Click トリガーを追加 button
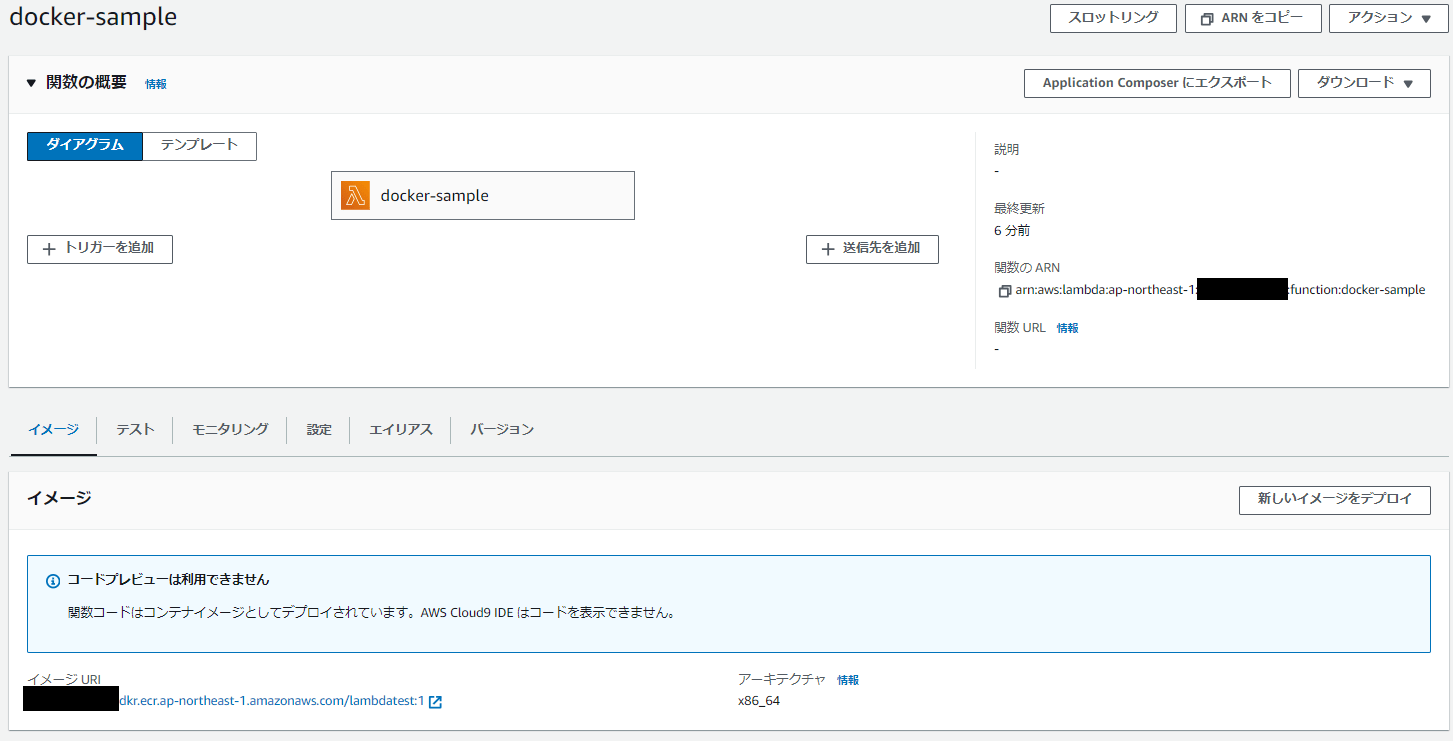Viewport: 1453px width, 741px height. click(100, 249)
